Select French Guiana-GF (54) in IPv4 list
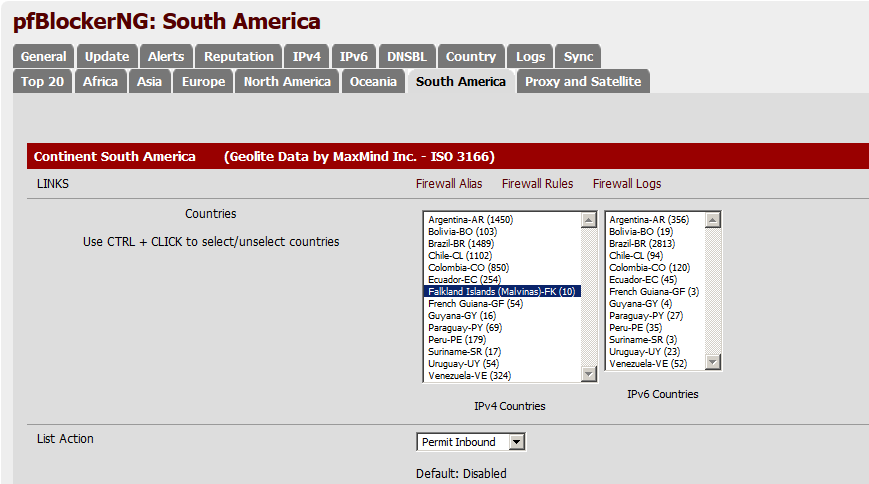This screenshot has width=869, height=484. [x=502, y=304]
